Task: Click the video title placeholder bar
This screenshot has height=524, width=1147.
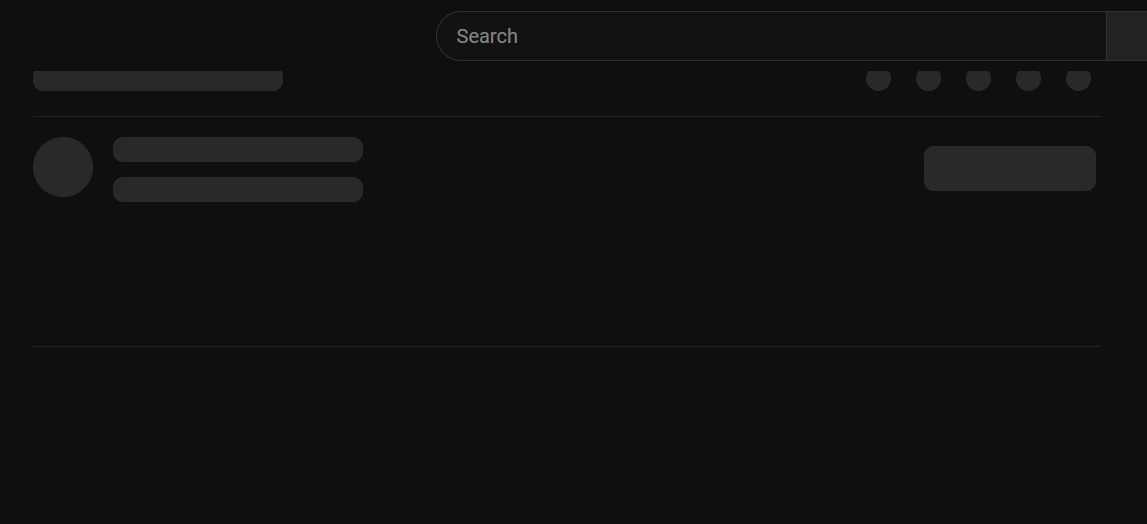Action: coord(158,81)
